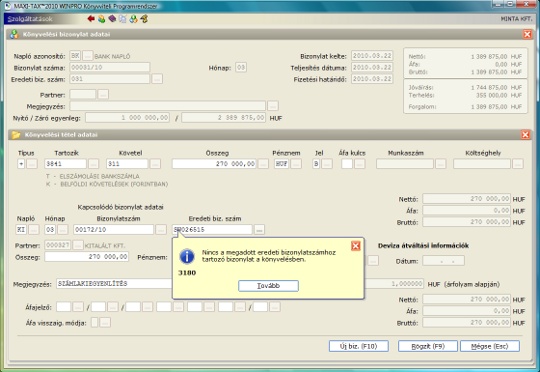Click the colored spheres toolbar icon
Viewport: 540px width, 372px height.
(133, 19)
